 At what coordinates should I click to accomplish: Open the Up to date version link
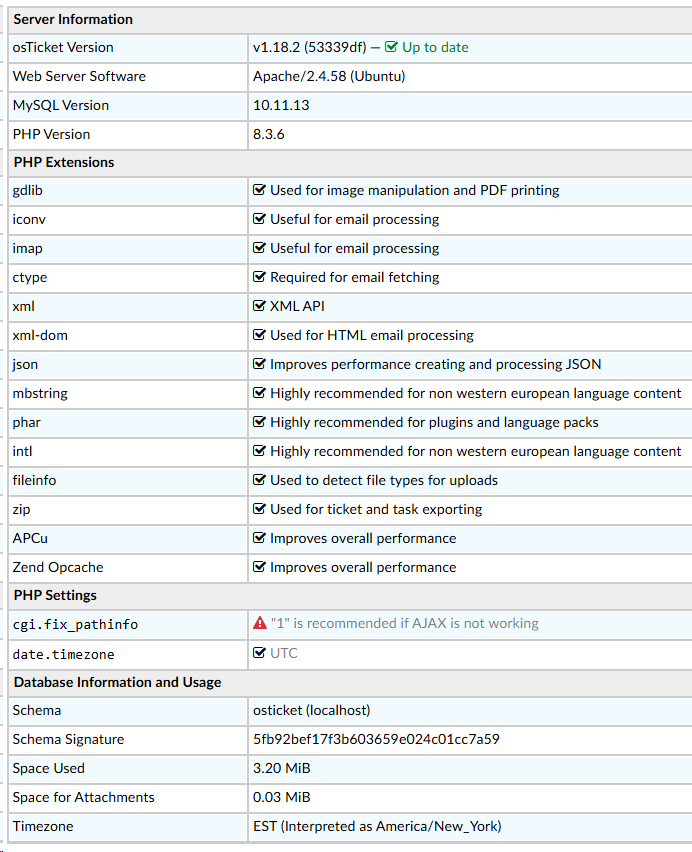tap(435, 47)
